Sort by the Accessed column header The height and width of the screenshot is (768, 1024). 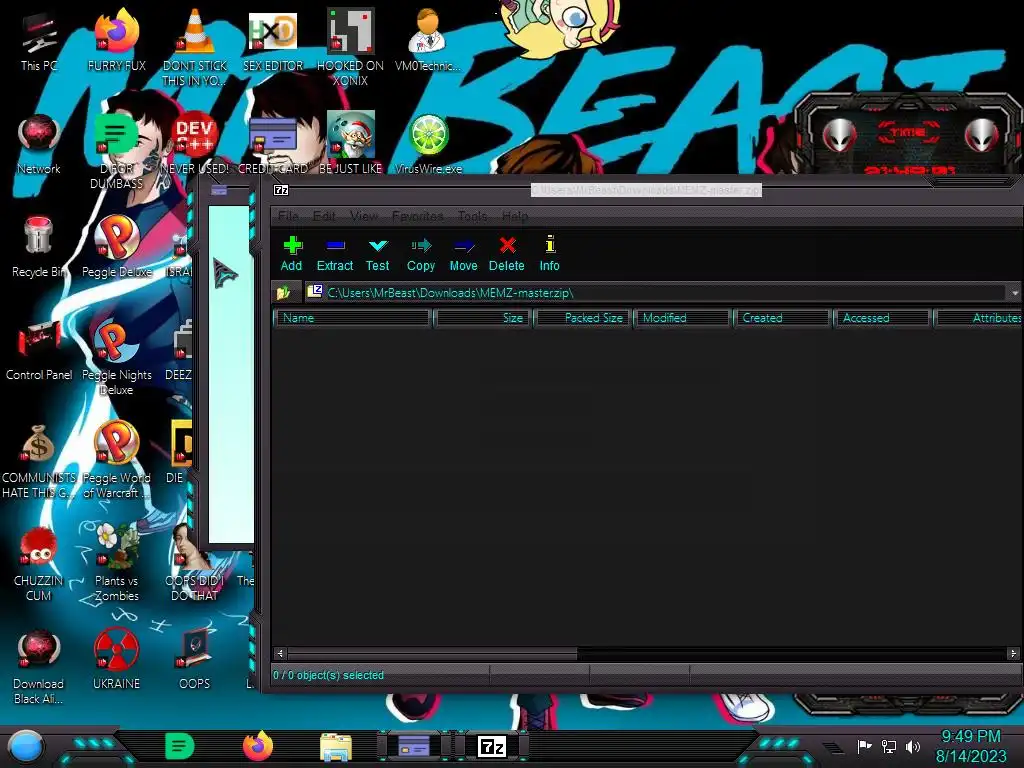coord(882,318)
